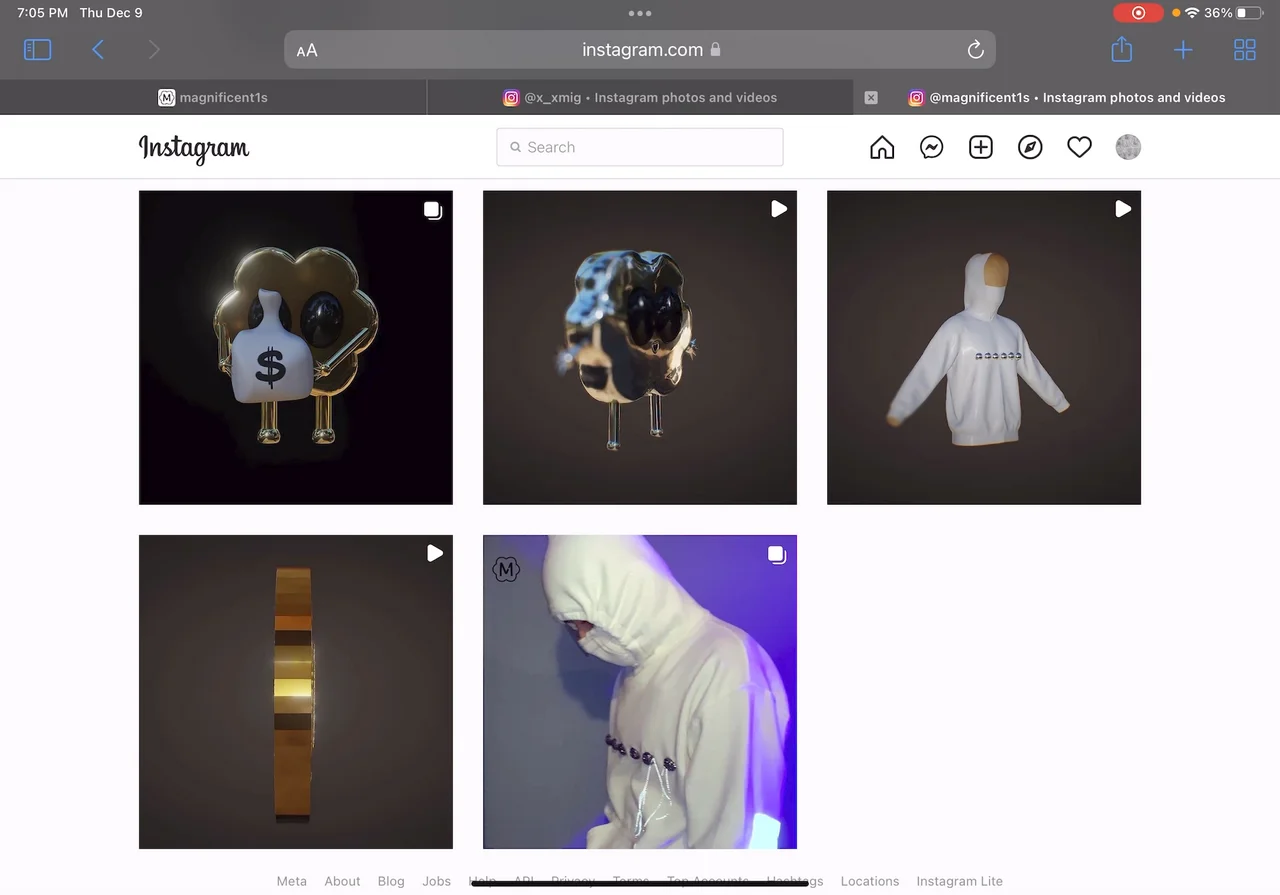The height and width of the screenshot is (895, 1280).
Task: Open the money bag character post
Action: [296, 348]
